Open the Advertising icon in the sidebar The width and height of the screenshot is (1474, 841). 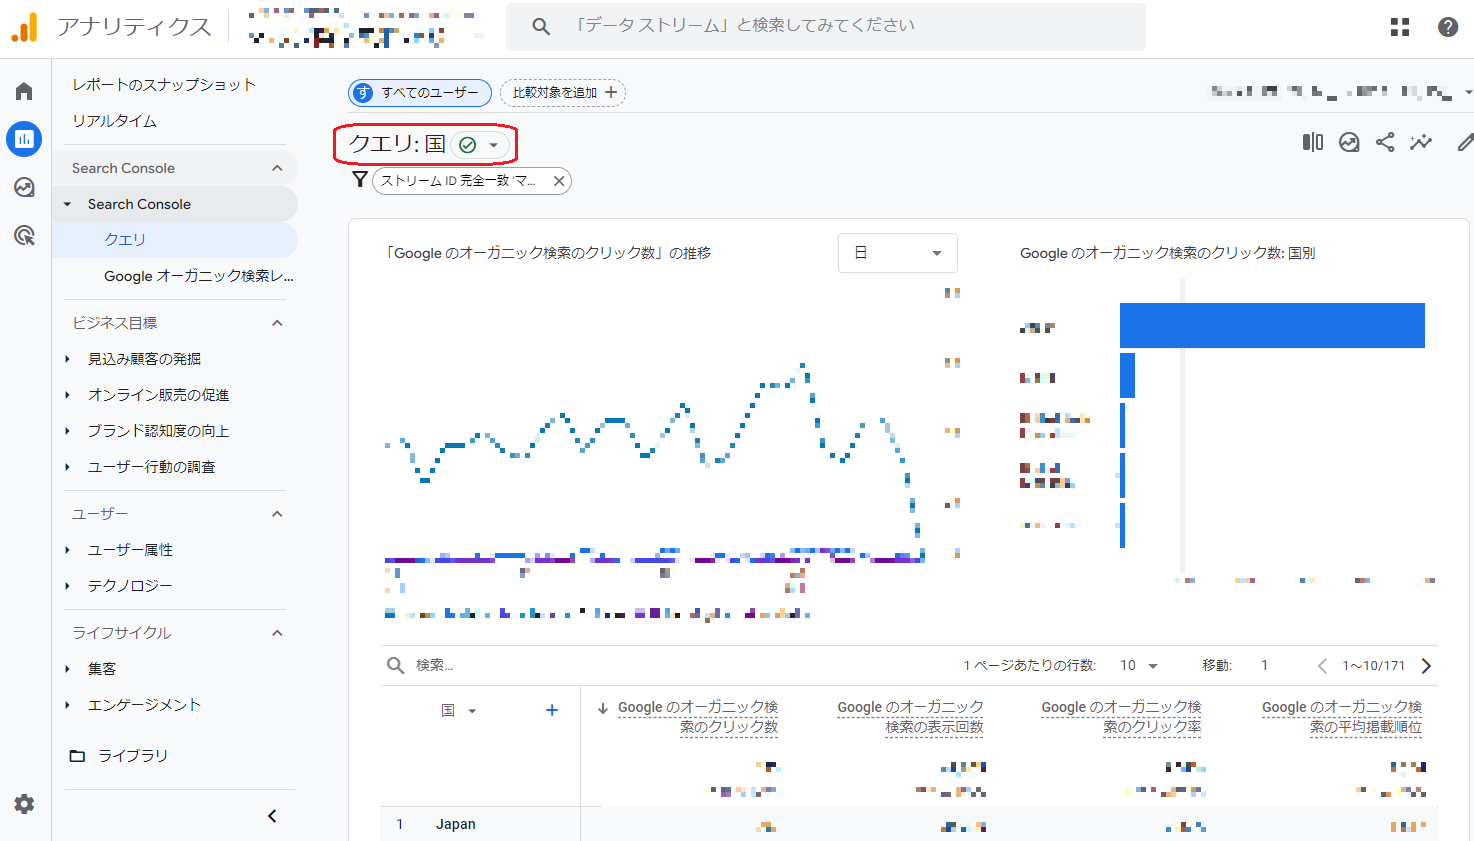click(23, 235)
